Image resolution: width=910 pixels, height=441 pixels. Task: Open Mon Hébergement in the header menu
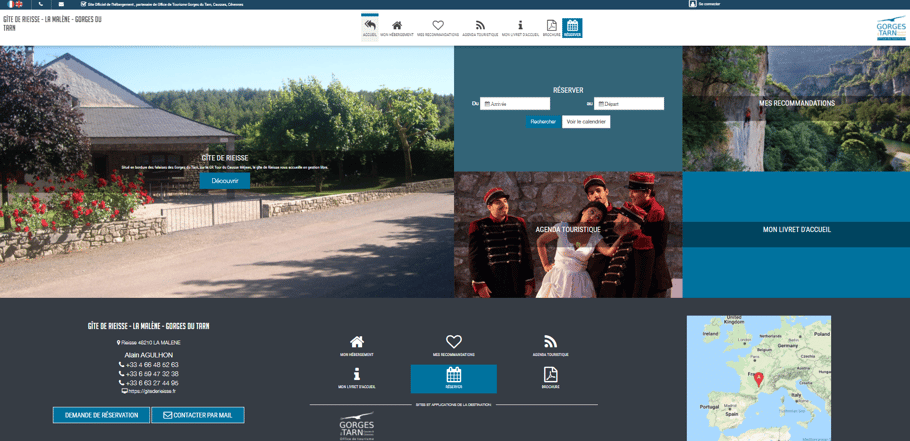[397, 28]
